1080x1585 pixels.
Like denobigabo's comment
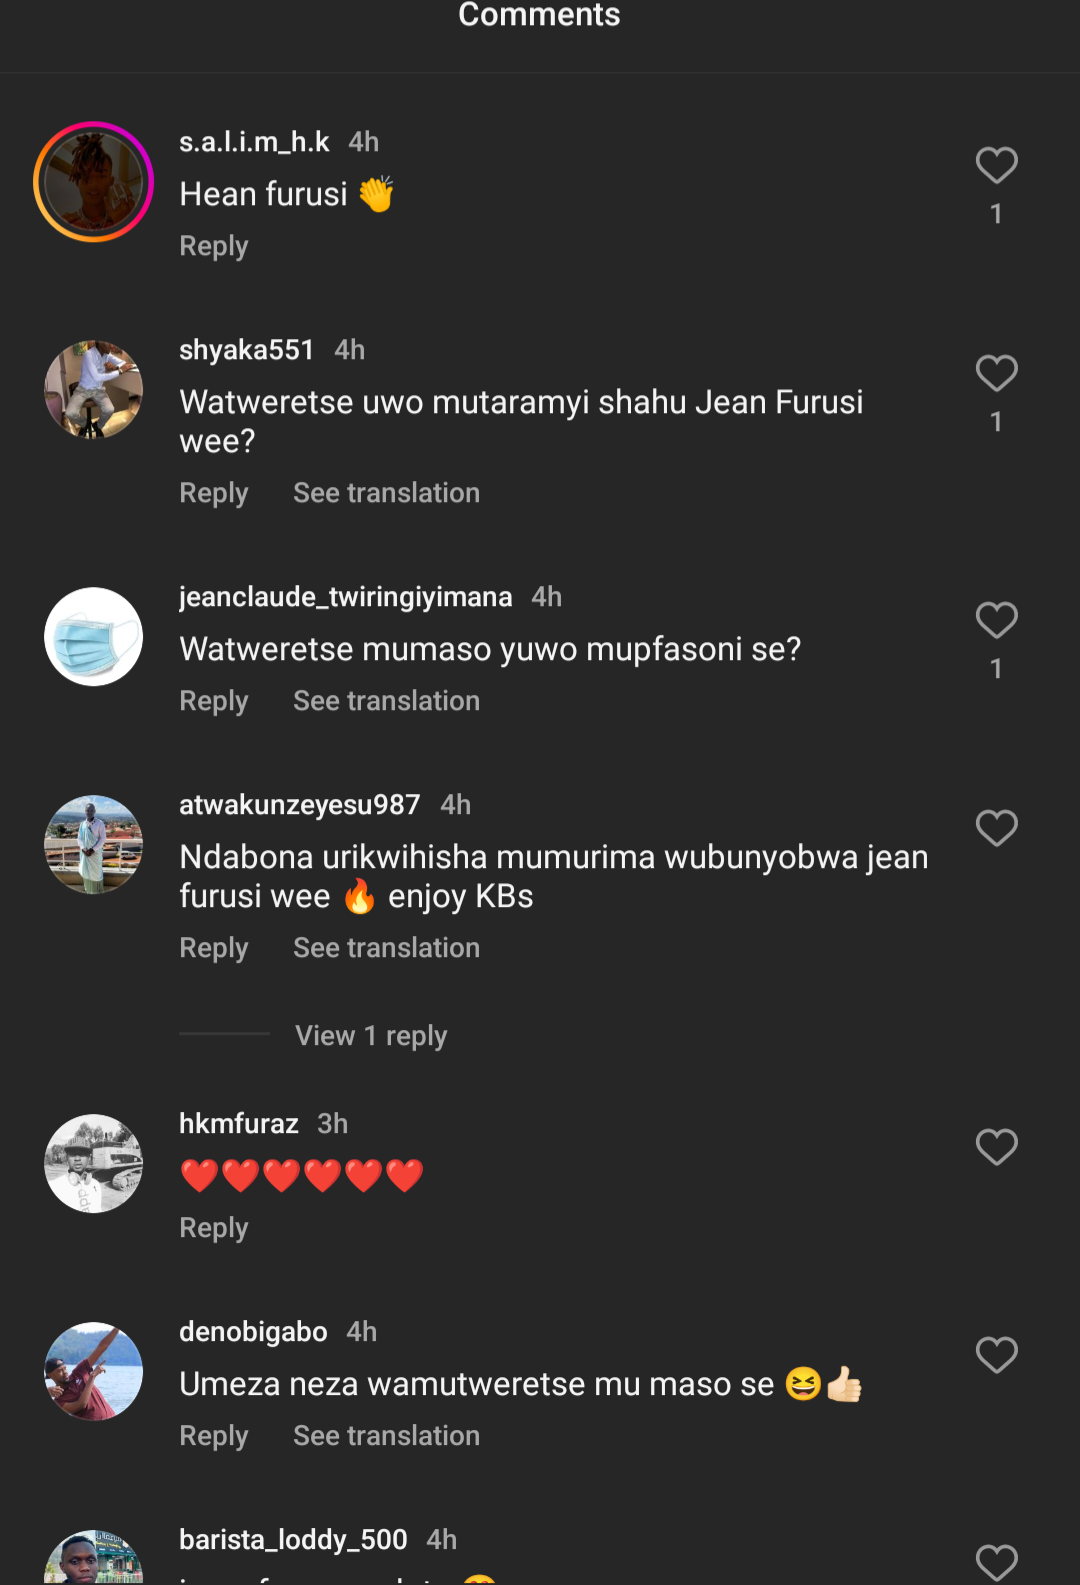[x=996, y=1356]
